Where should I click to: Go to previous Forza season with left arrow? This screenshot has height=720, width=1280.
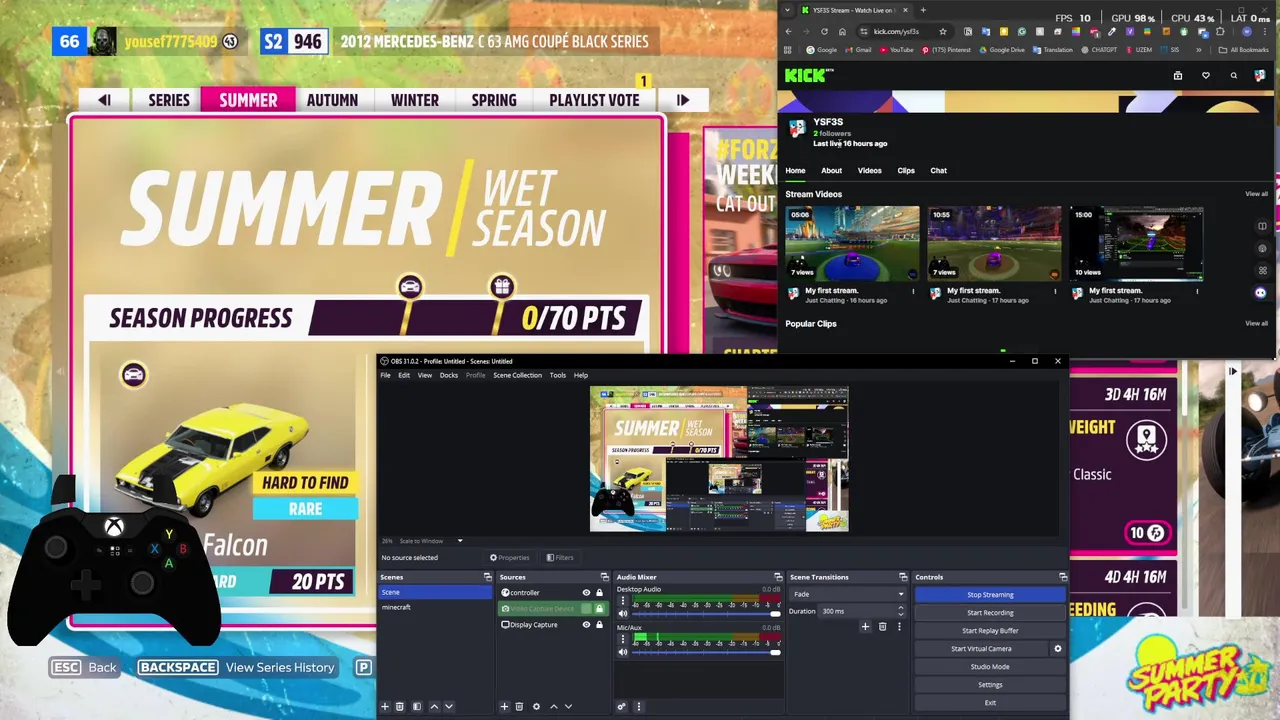pos(104,100)
